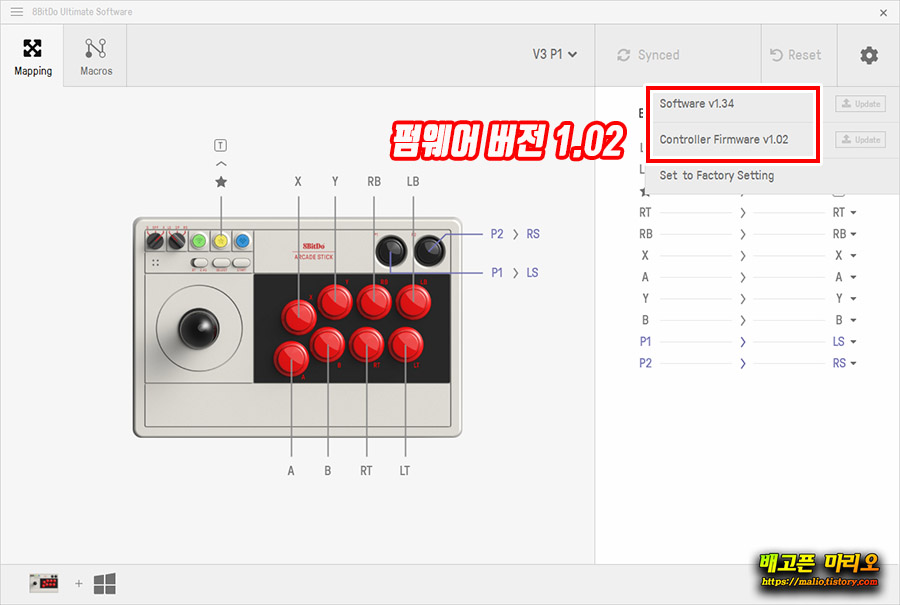Open the B mapping dropdown
The height and width of the screenshot is (605, 900).
(x=845, y=320)
